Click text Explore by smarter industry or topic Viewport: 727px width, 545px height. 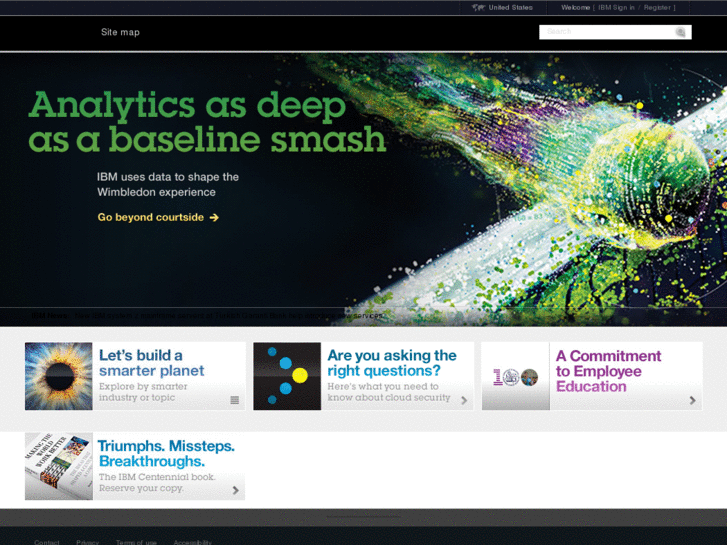click(x=143, y=392)
